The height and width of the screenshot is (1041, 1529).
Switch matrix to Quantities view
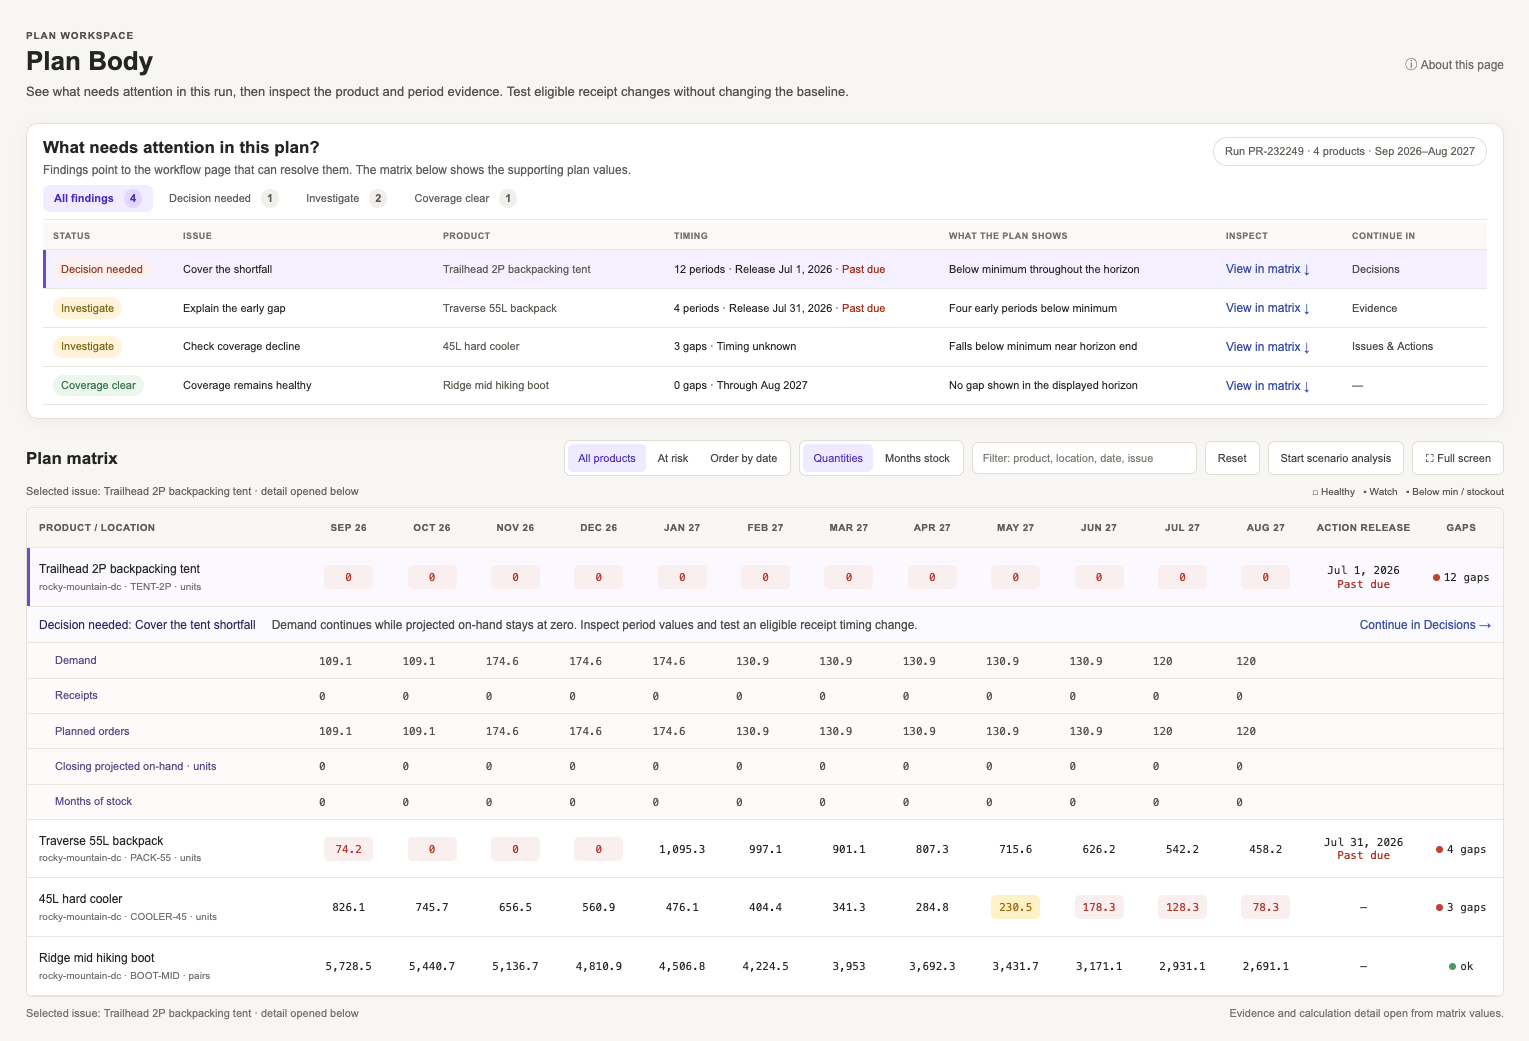click(x=838, y=458)
